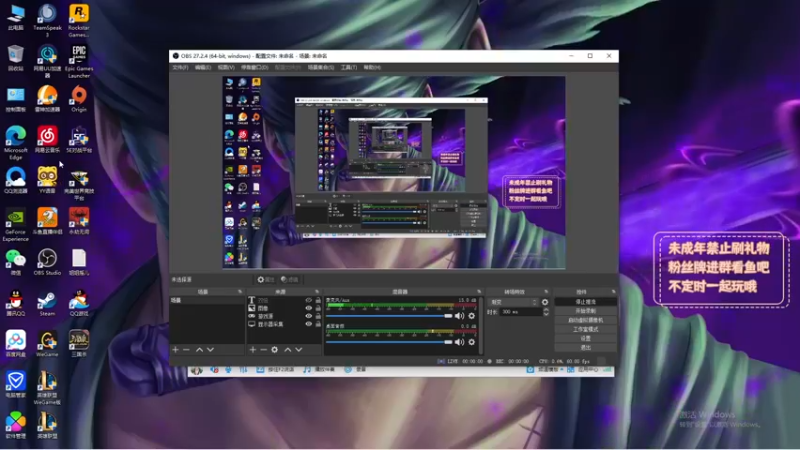Screen dimensions: 800x450
Task: Mute the 麦克风/Aux speaker icon
Action: (x=459, y=316)
